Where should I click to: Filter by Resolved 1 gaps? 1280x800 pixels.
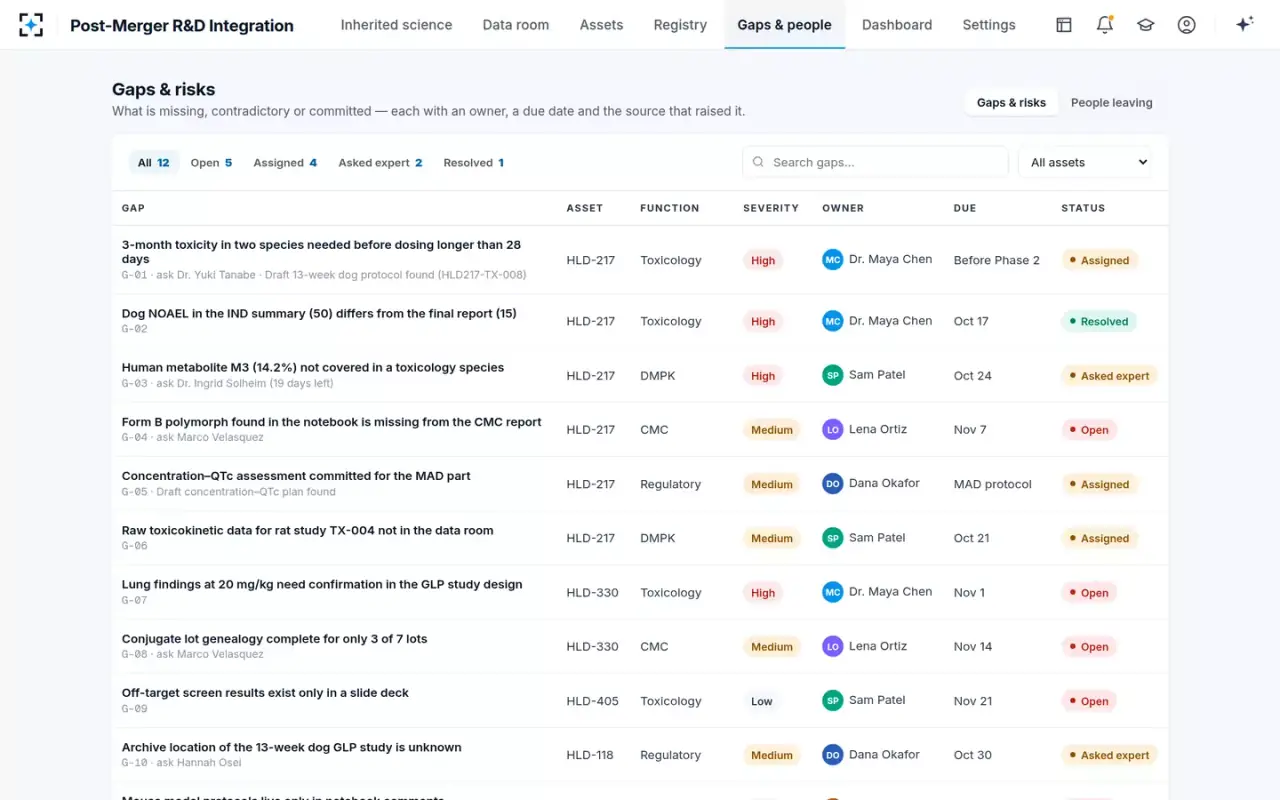tap(473, 163)
